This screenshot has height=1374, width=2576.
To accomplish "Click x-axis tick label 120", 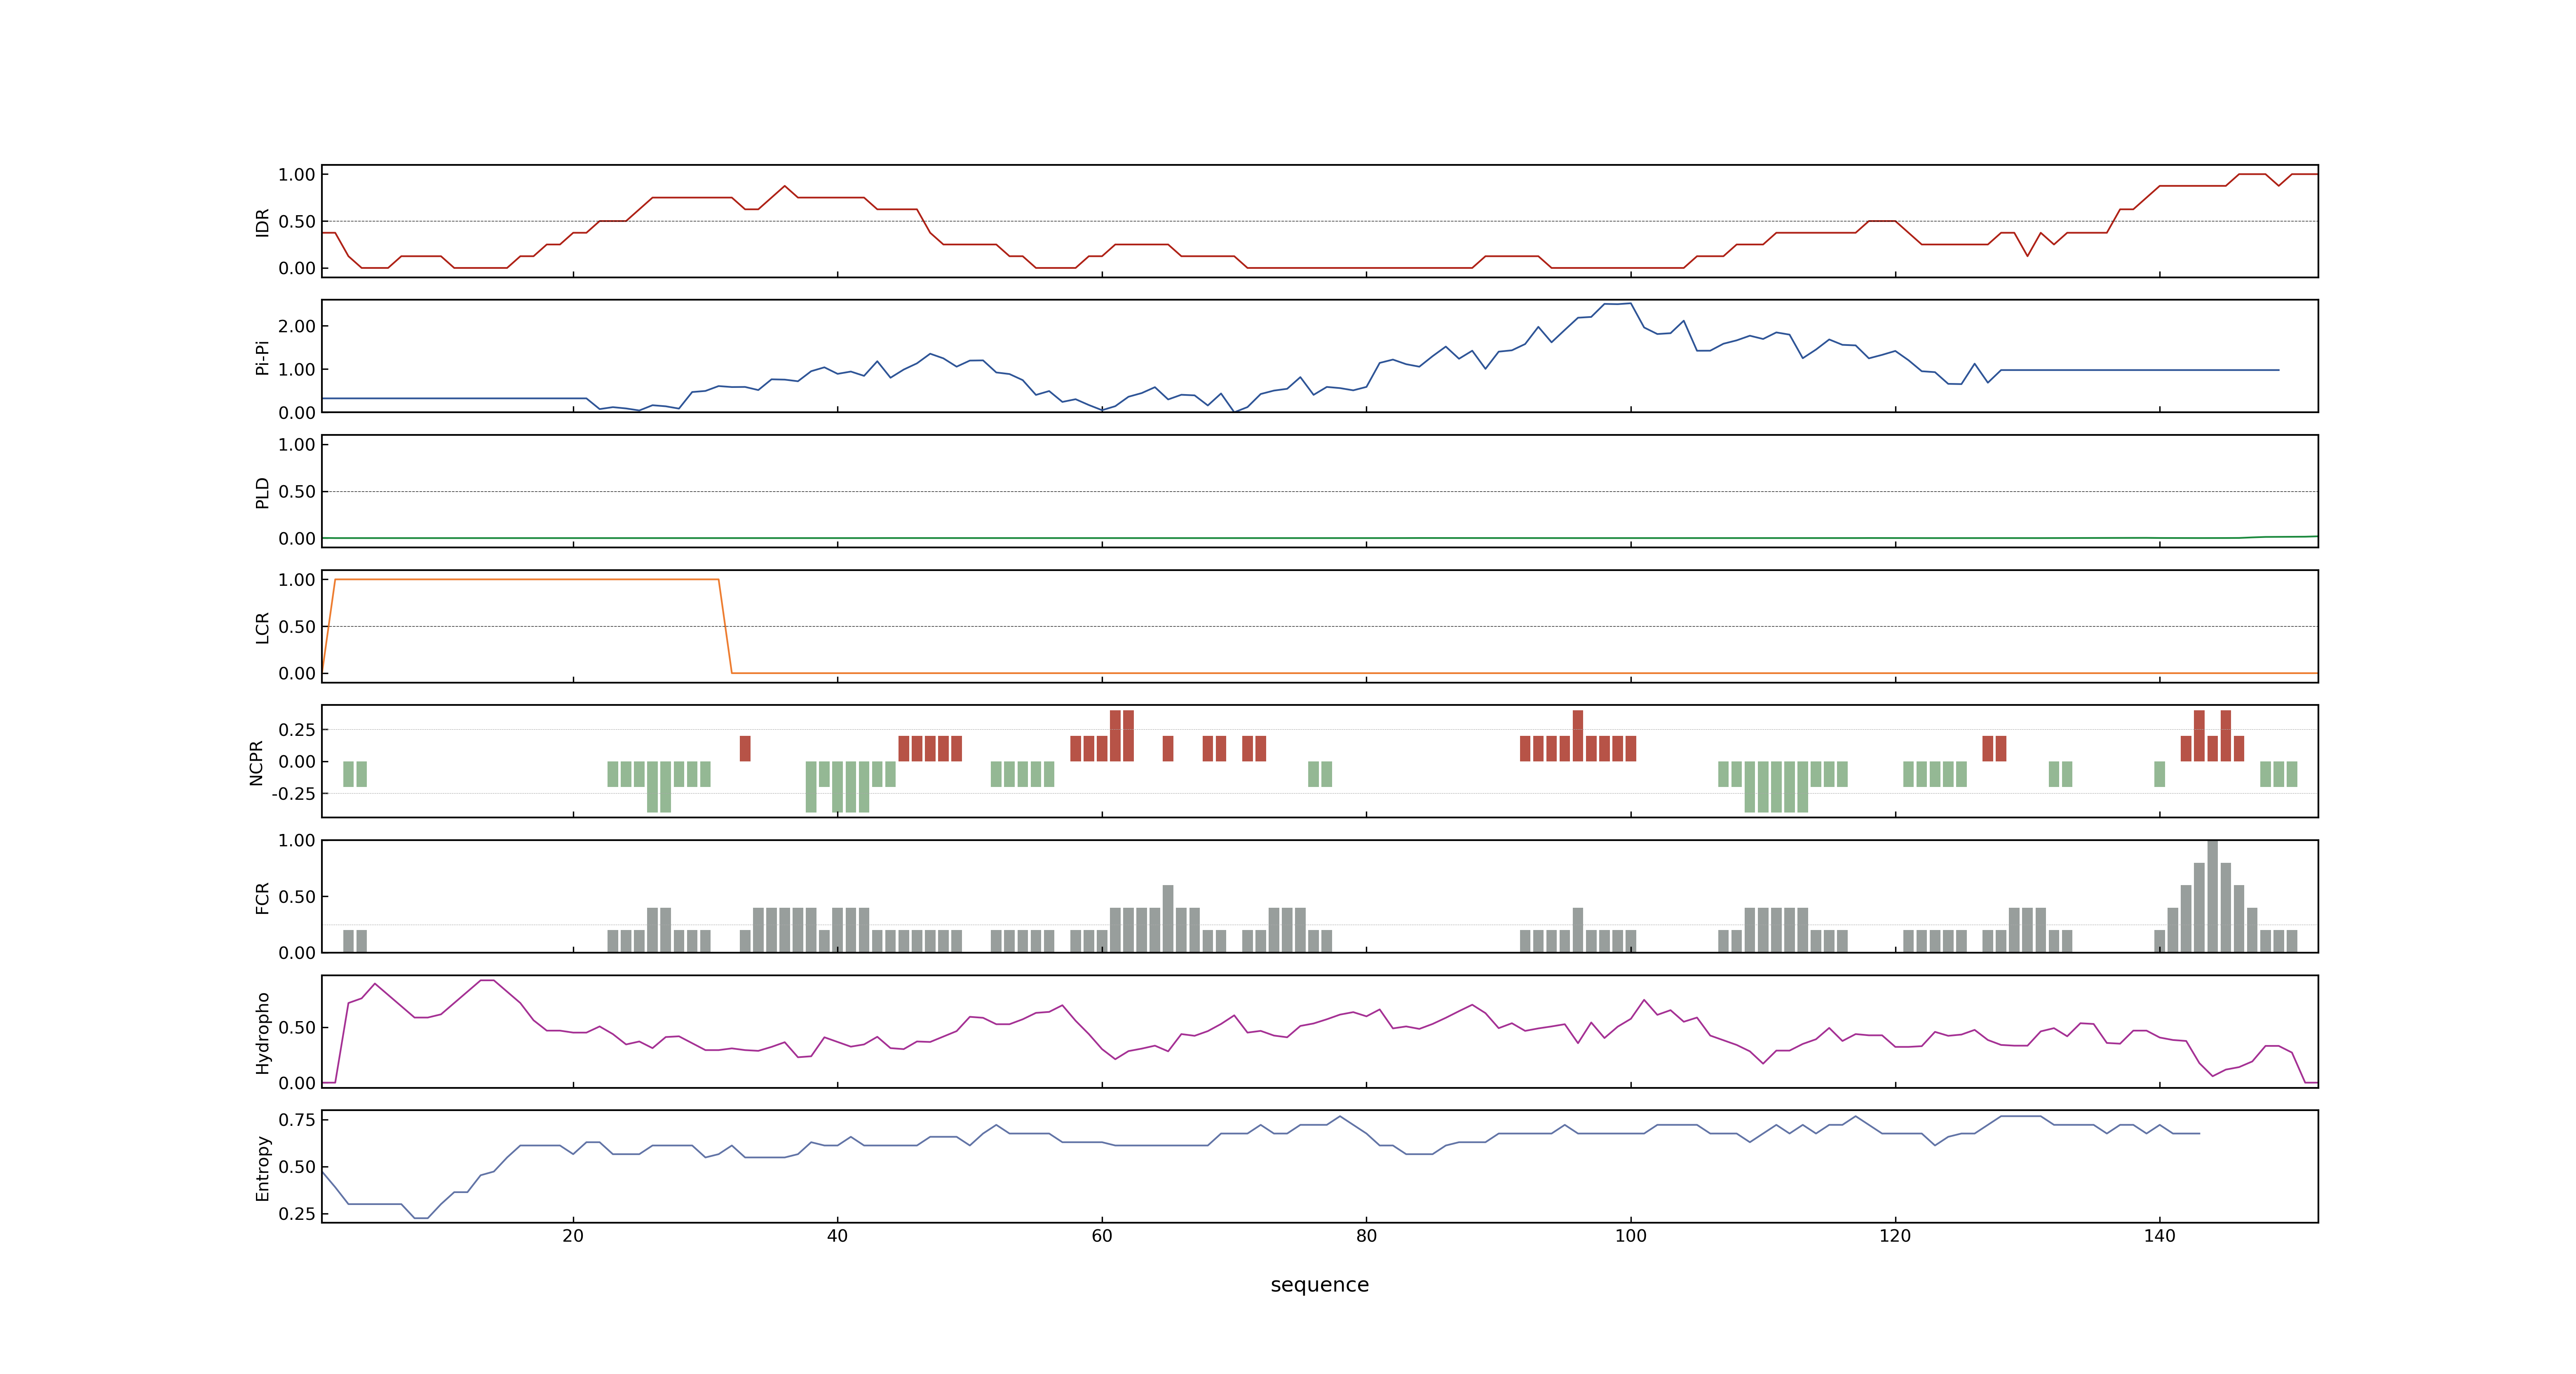I will [x=1895, y=1236].
